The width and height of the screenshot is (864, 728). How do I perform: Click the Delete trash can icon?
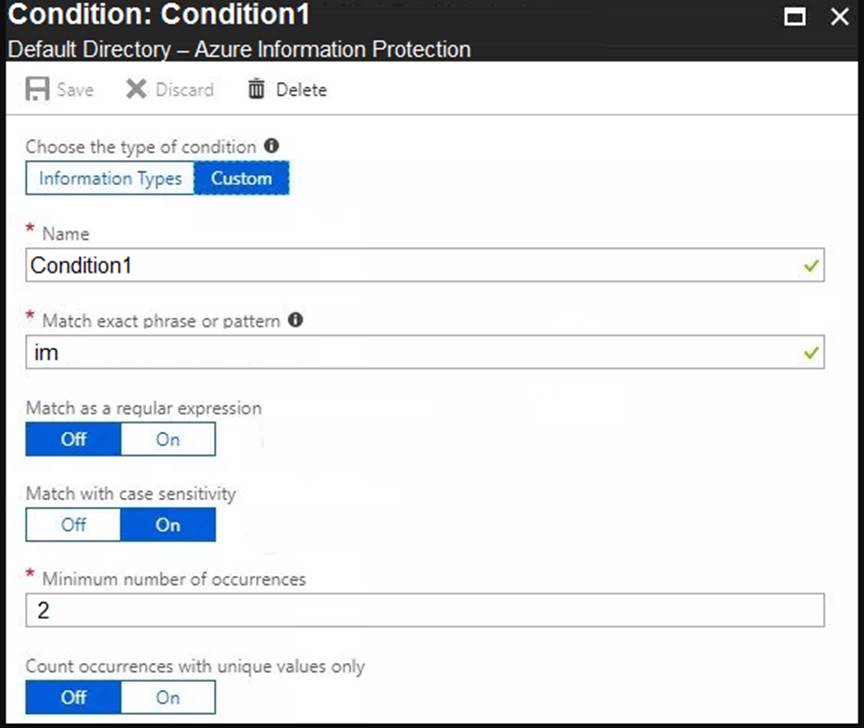tap(257, 90)
